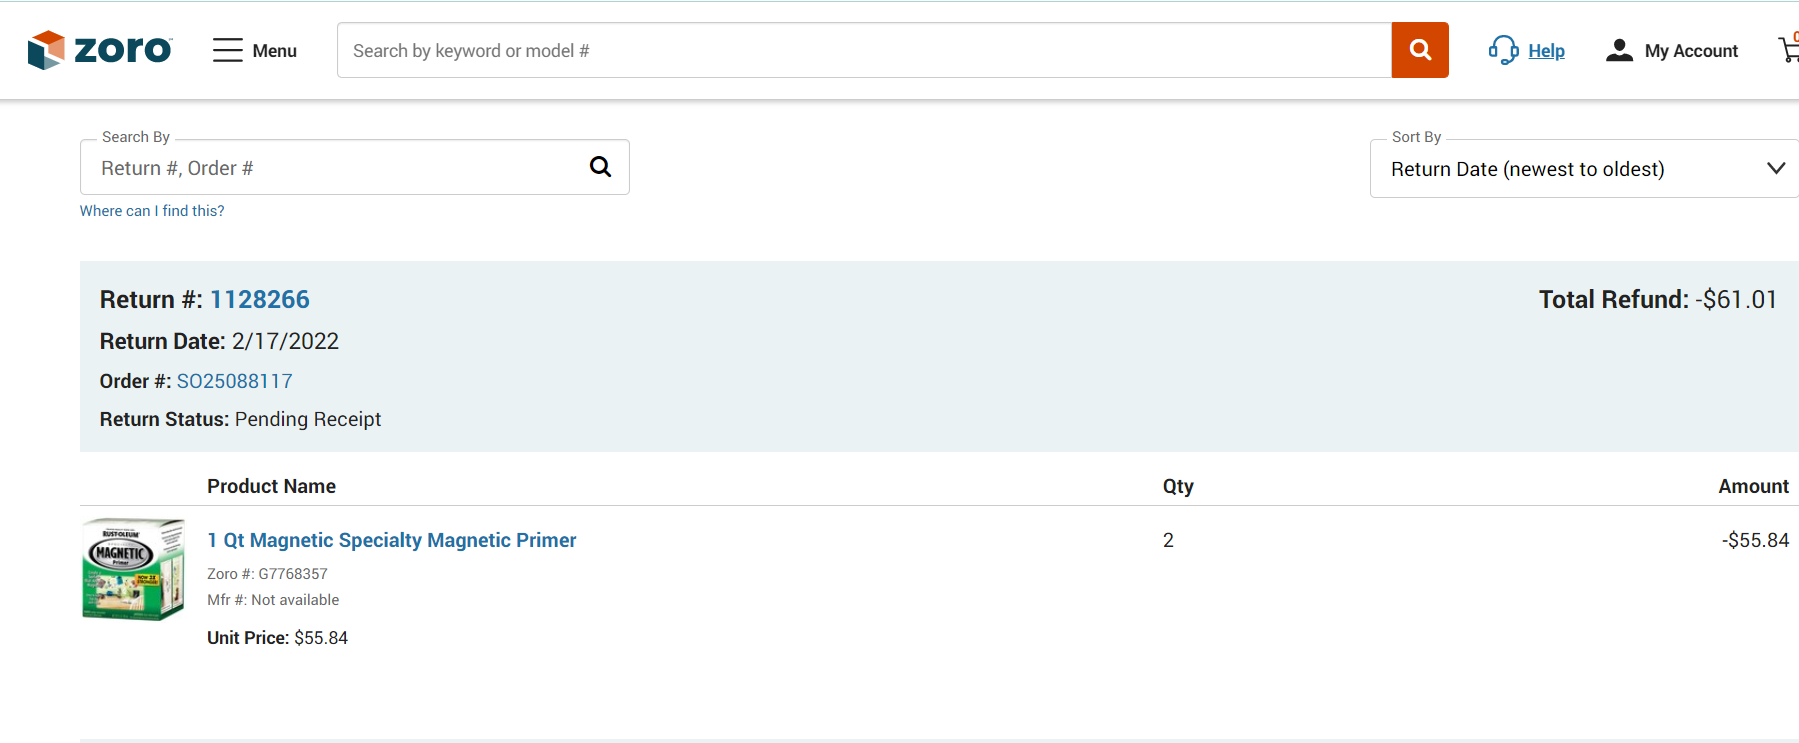Open the Magnetic Specialty Magnetic Primer link
This screenshot has height=743, width=1799.
[x=392, y=540]
